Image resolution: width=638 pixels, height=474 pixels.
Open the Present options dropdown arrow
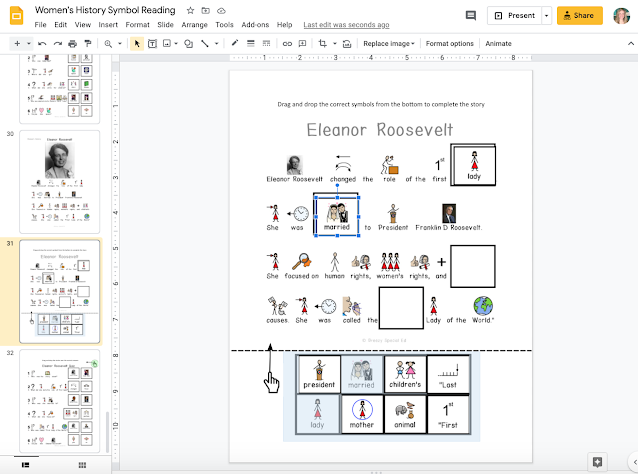[x=546, y=16]
